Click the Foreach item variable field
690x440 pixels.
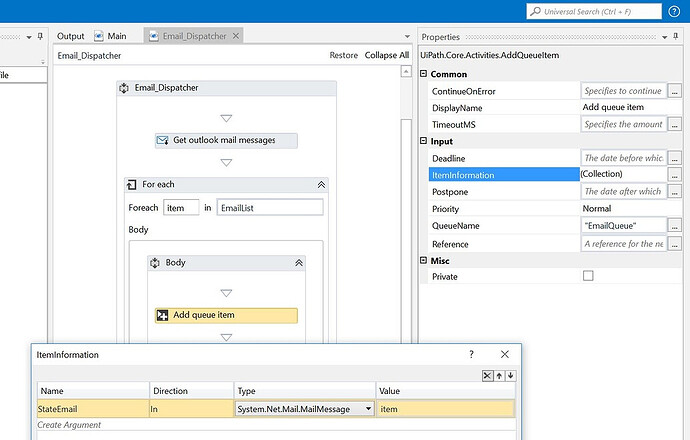coord(181,208)
